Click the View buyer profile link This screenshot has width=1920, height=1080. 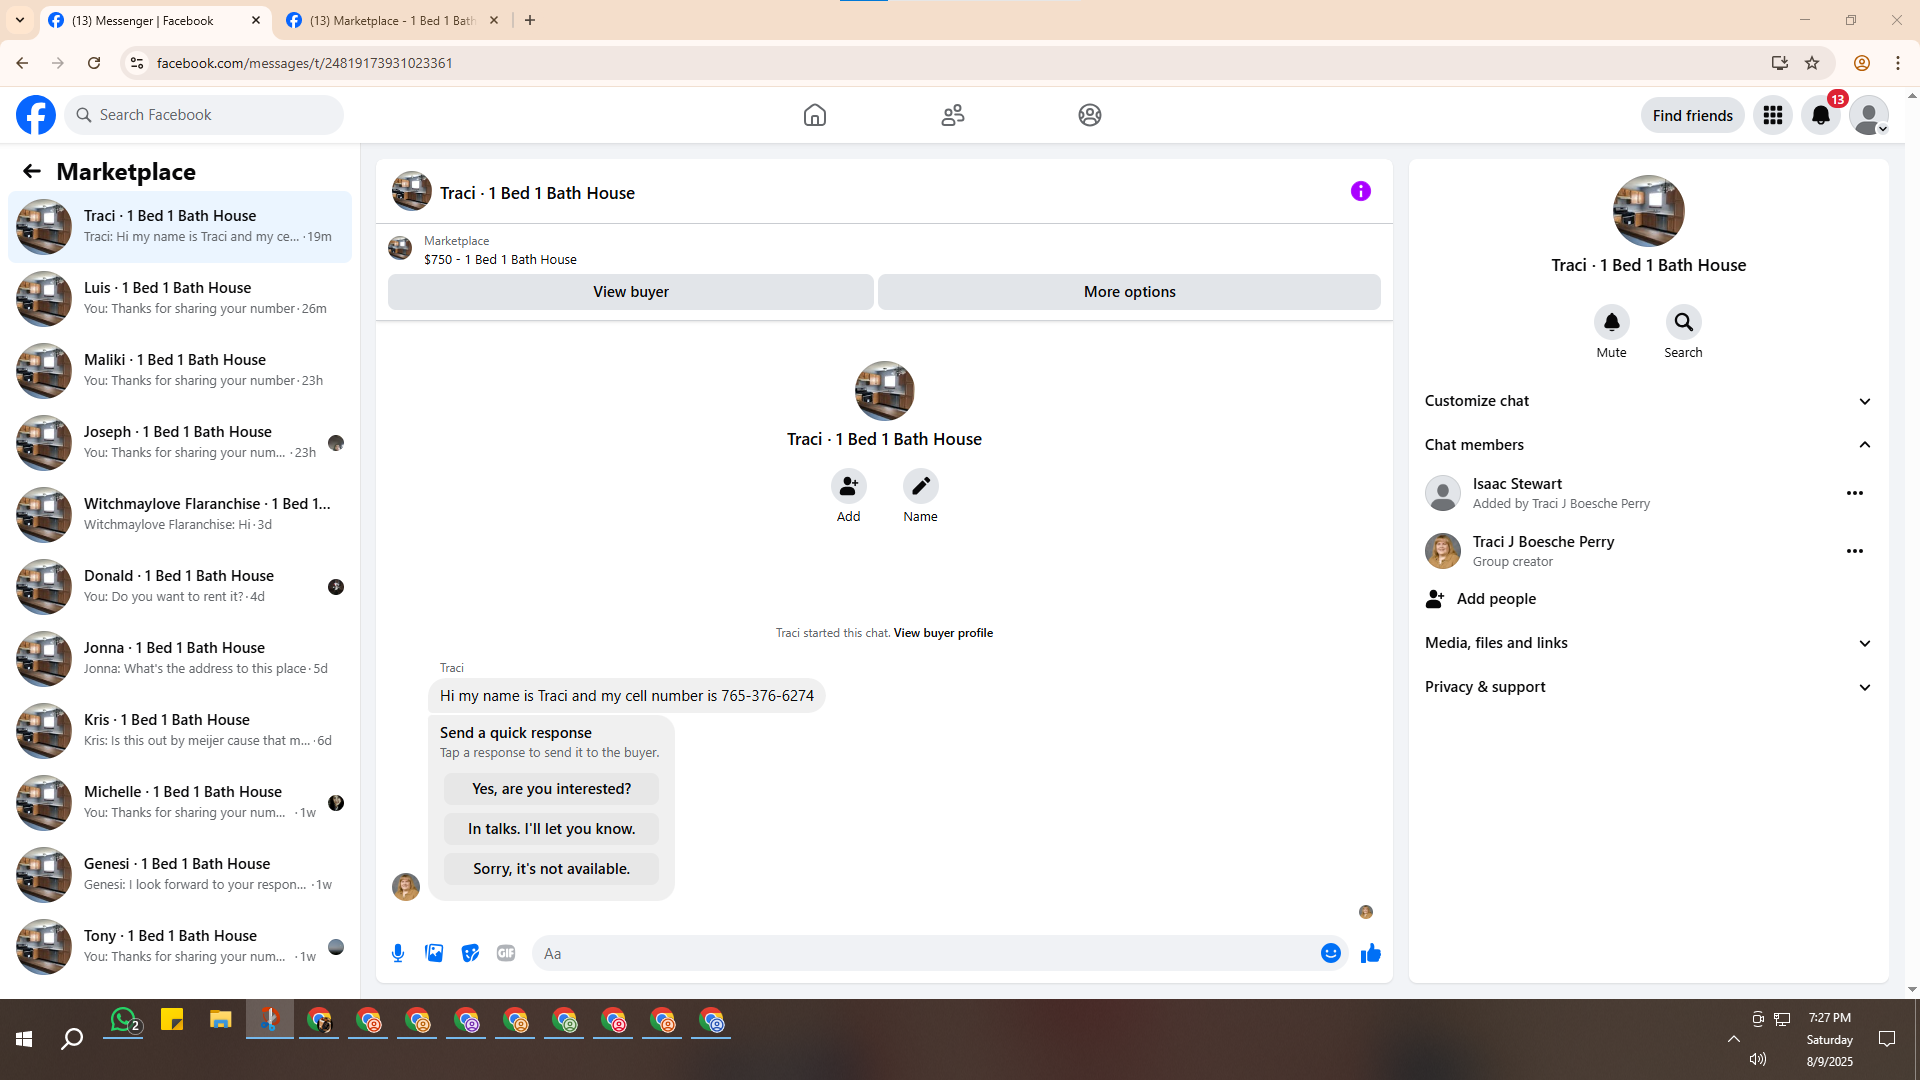point(942,633)
